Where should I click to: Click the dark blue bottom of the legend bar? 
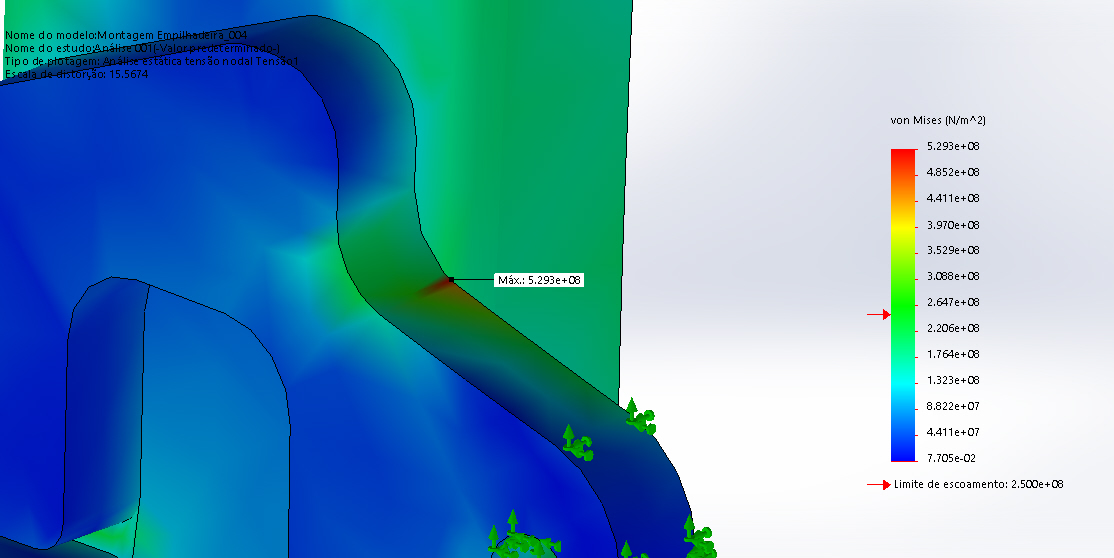tap(903, 453)
